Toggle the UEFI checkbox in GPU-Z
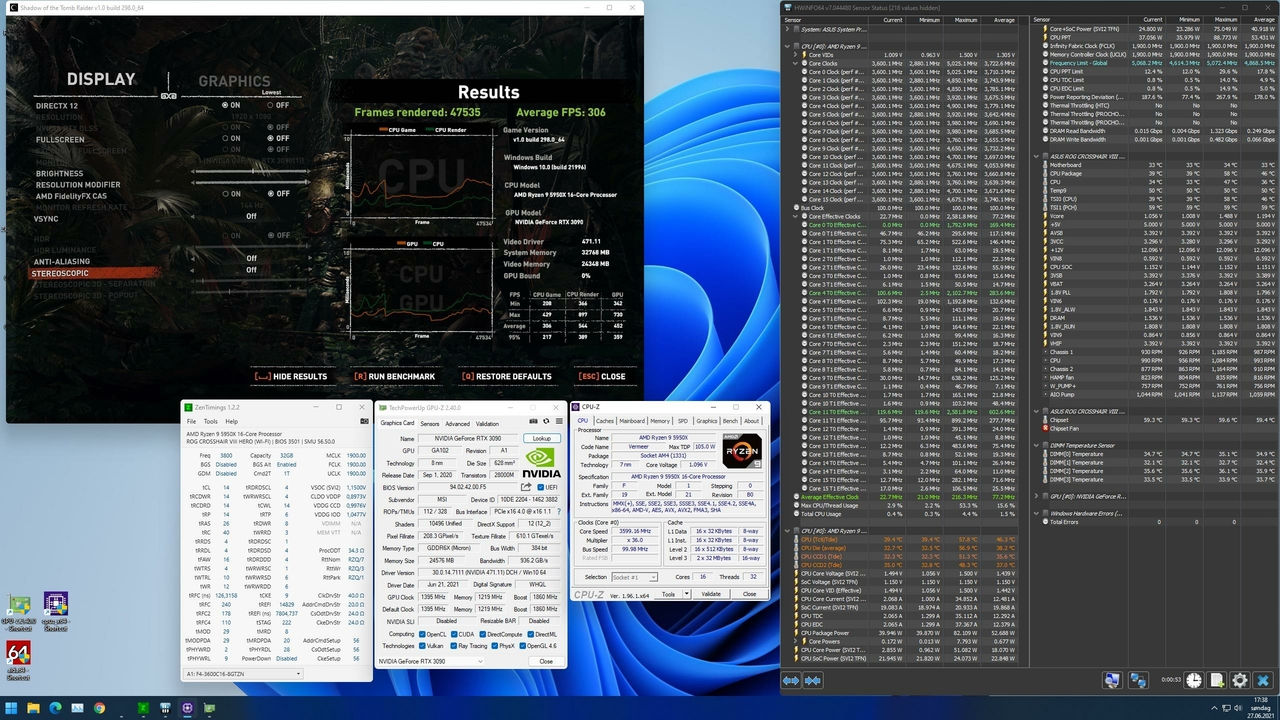Image resolution: width=1280 pixels, height=720 pixels. (x=541, y=487)
